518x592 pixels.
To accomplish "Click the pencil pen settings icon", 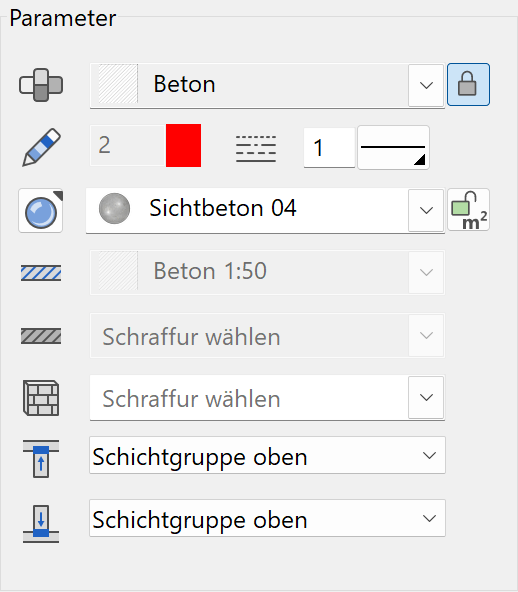I will (x=41, y=147).
